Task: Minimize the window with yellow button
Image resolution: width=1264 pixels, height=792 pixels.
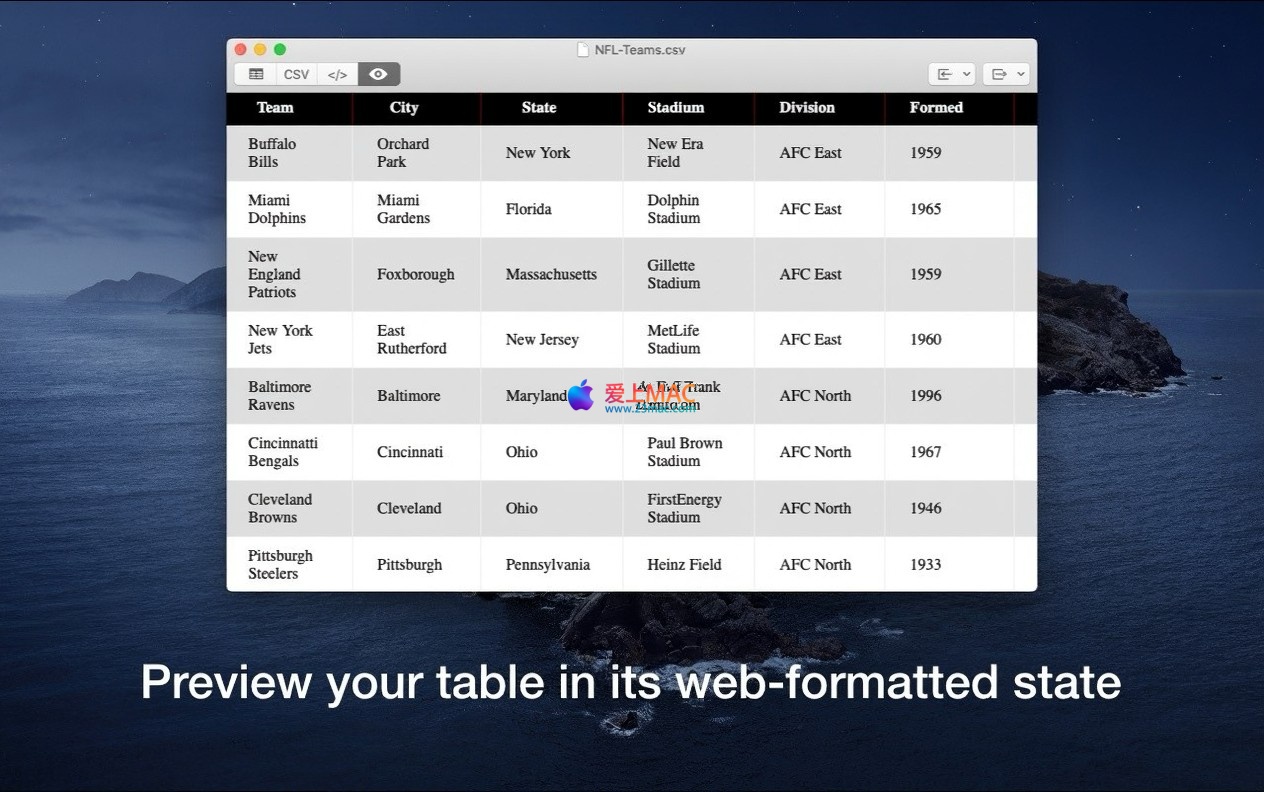Action: [260, 49]
